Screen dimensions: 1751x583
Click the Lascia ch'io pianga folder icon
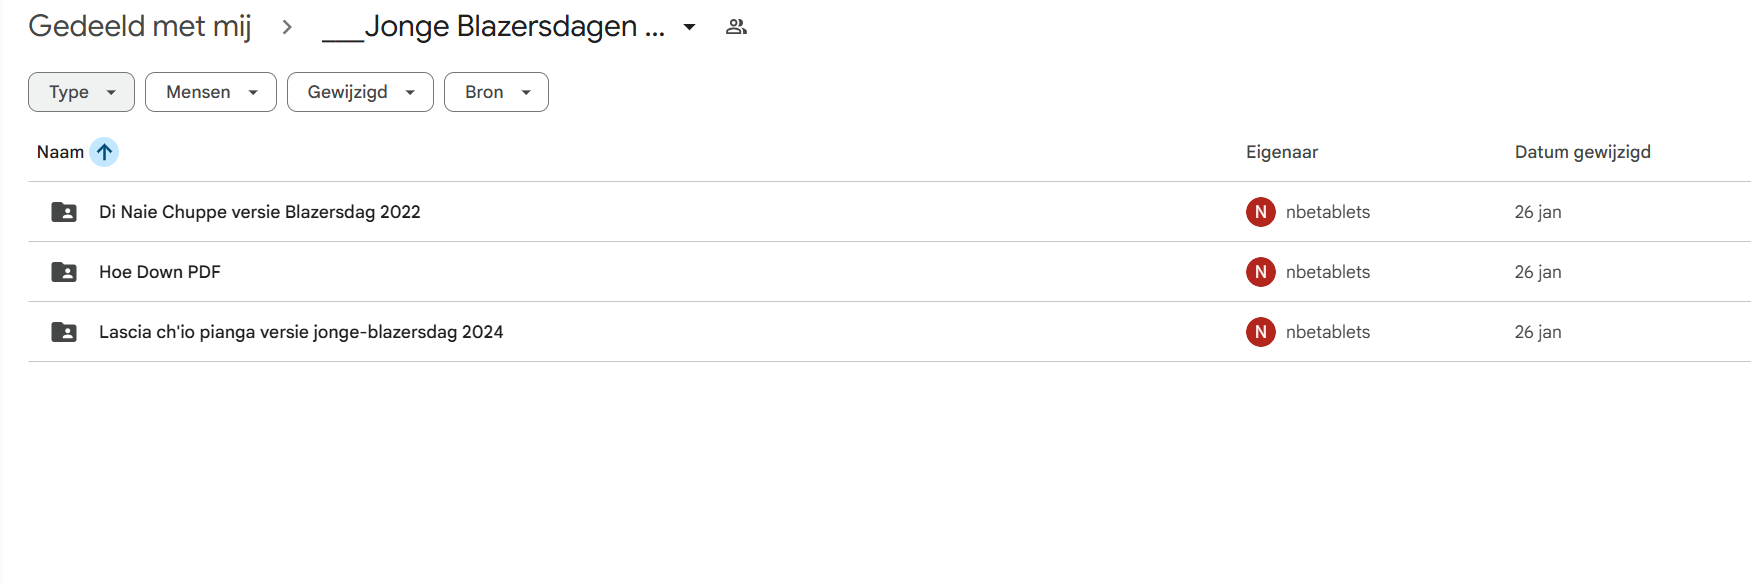64,332
